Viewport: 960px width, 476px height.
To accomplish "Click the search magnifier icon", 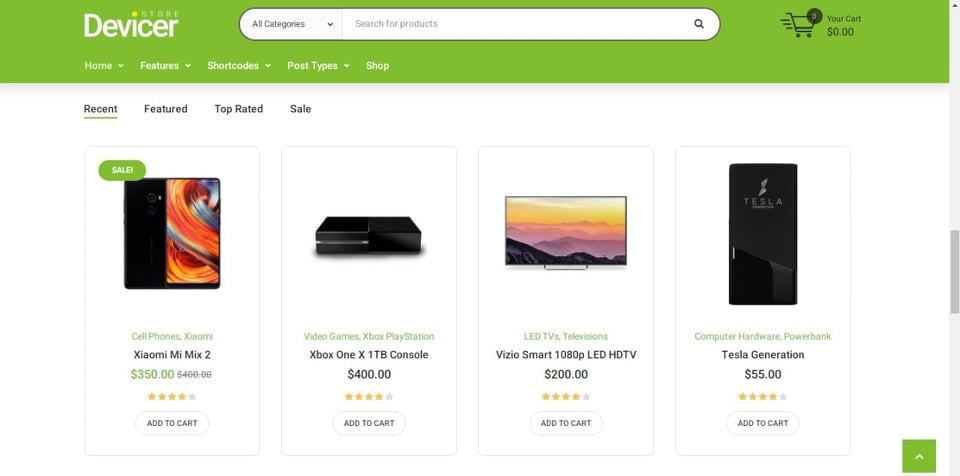I will 699,24.
